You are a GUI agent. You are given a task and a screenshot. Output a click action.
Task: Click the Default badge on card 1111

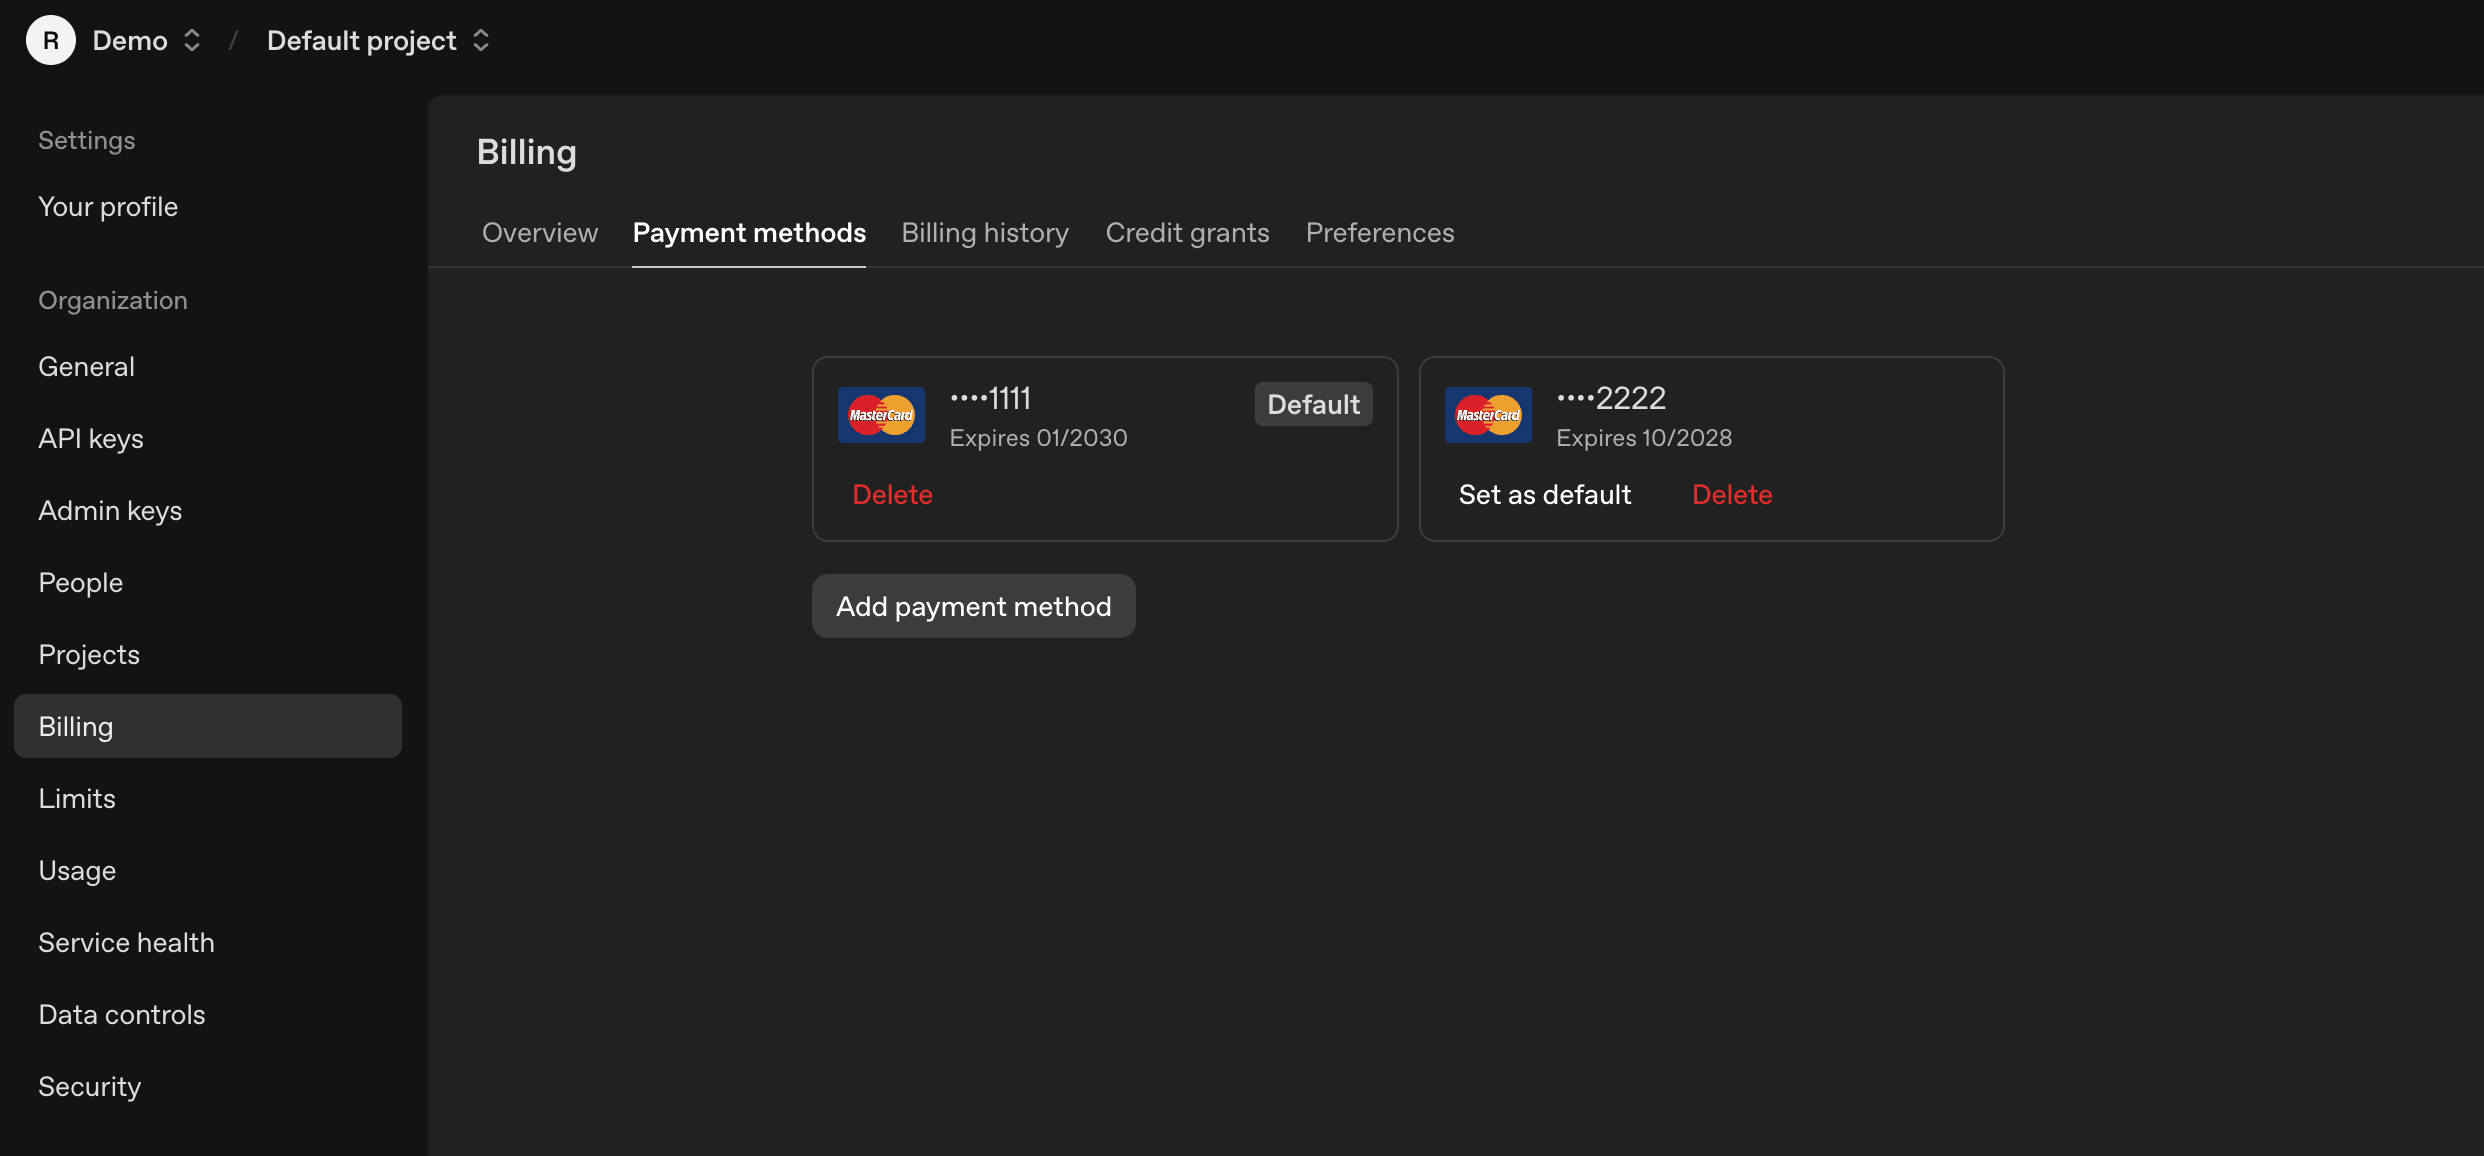1313,404
